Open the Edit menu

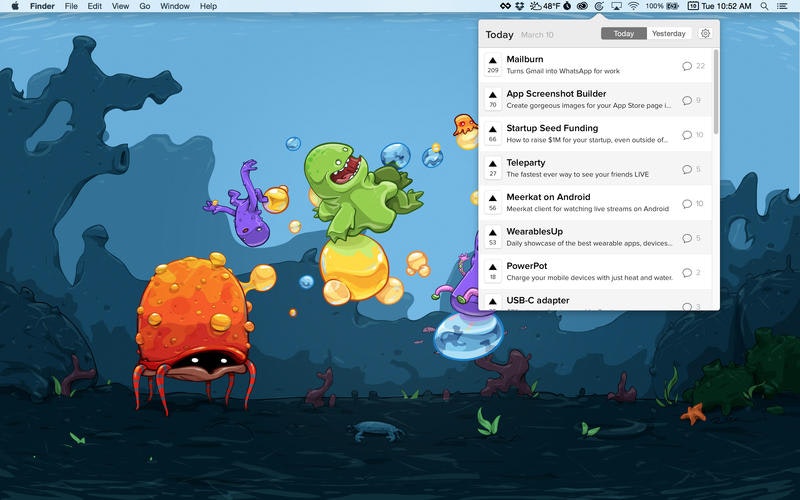point(94,6)
